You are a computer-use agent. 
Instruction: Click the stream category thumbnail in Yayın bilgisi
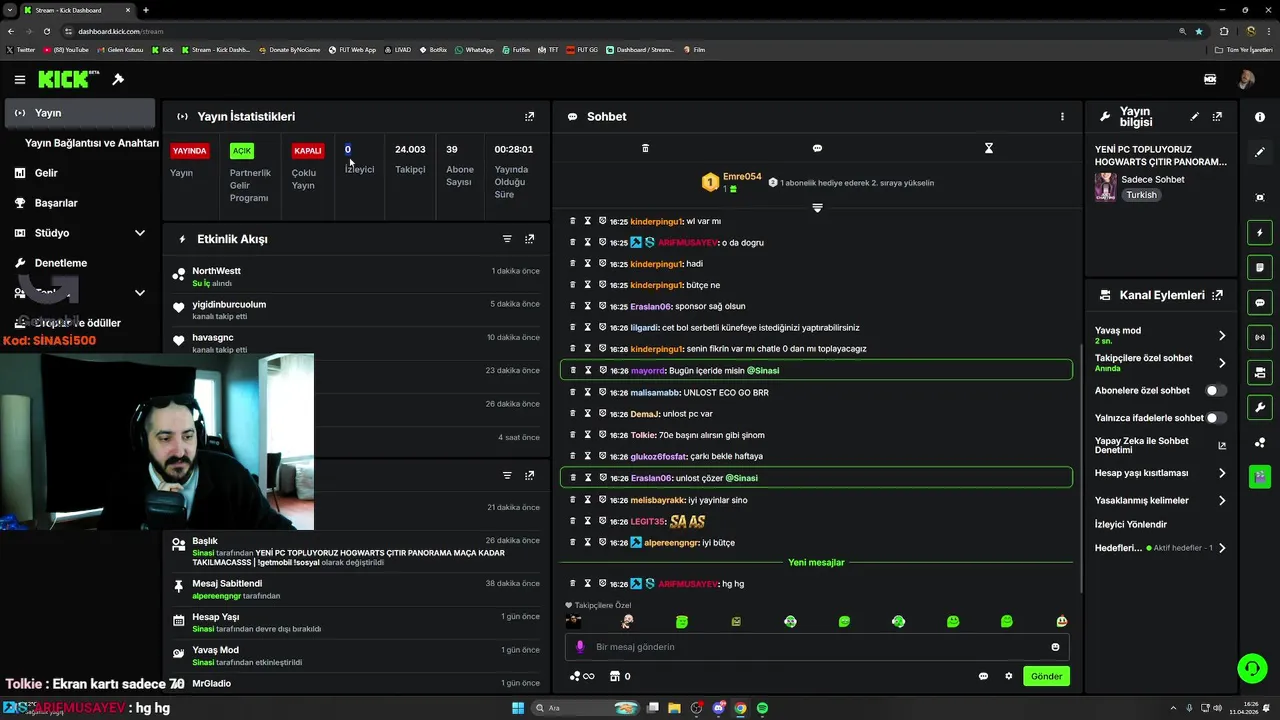(1105, 187)
